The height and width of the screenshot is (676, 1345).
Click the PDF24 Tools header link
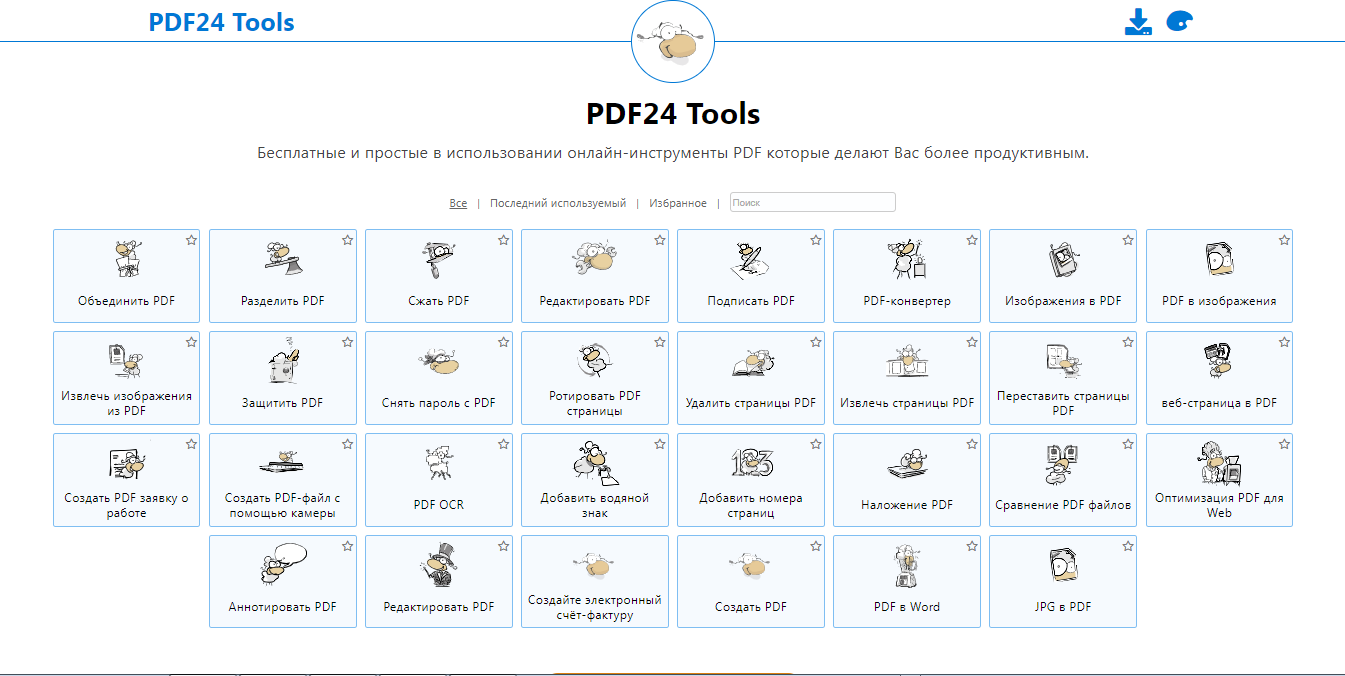222,22
